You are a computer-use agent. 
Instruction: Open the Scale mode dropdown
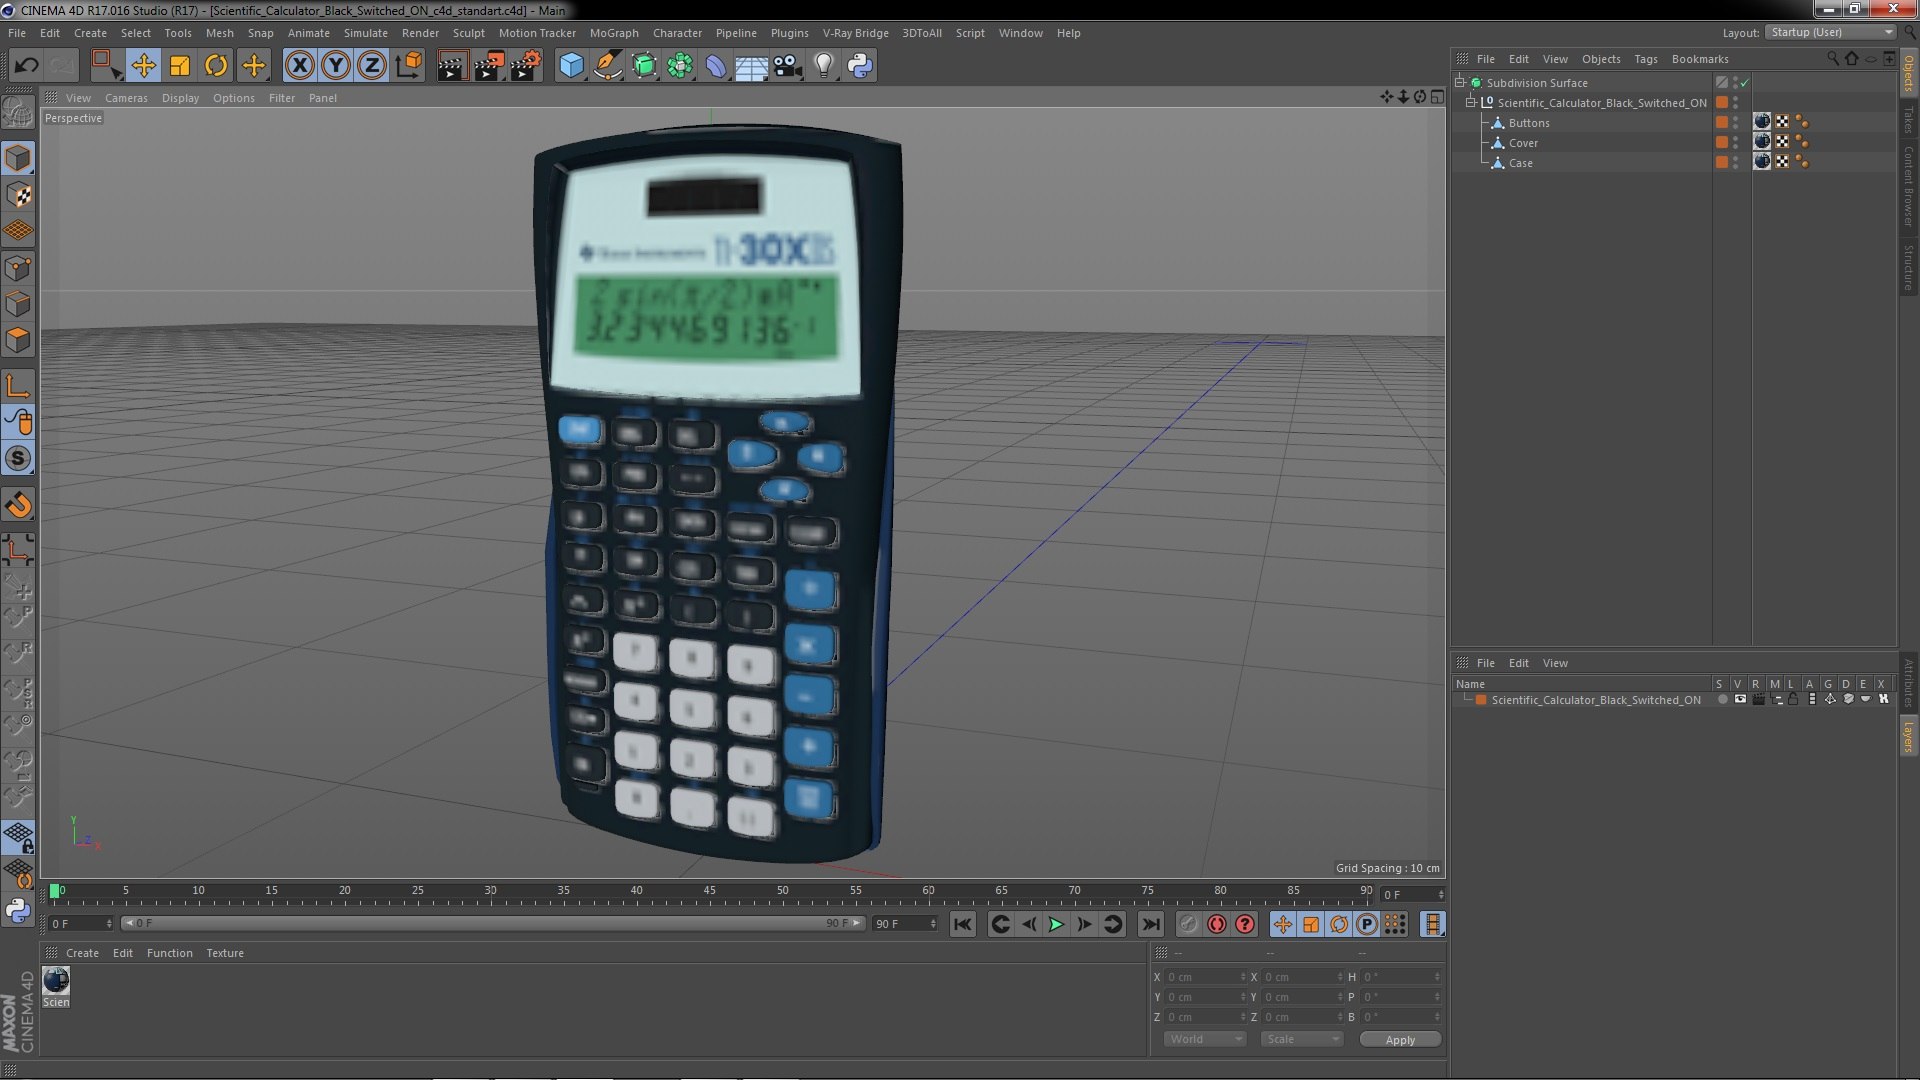[x=1301, y=1039]
